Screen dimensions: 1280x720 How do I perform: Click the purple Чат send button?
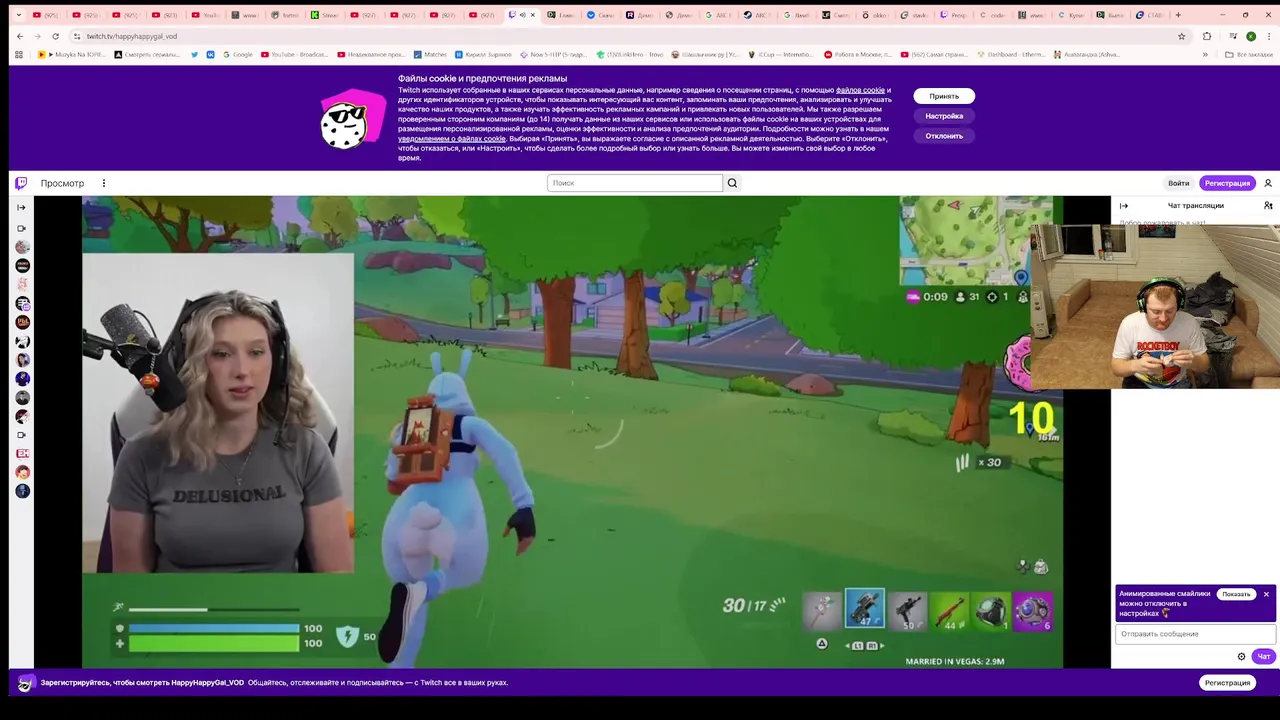1264,657
